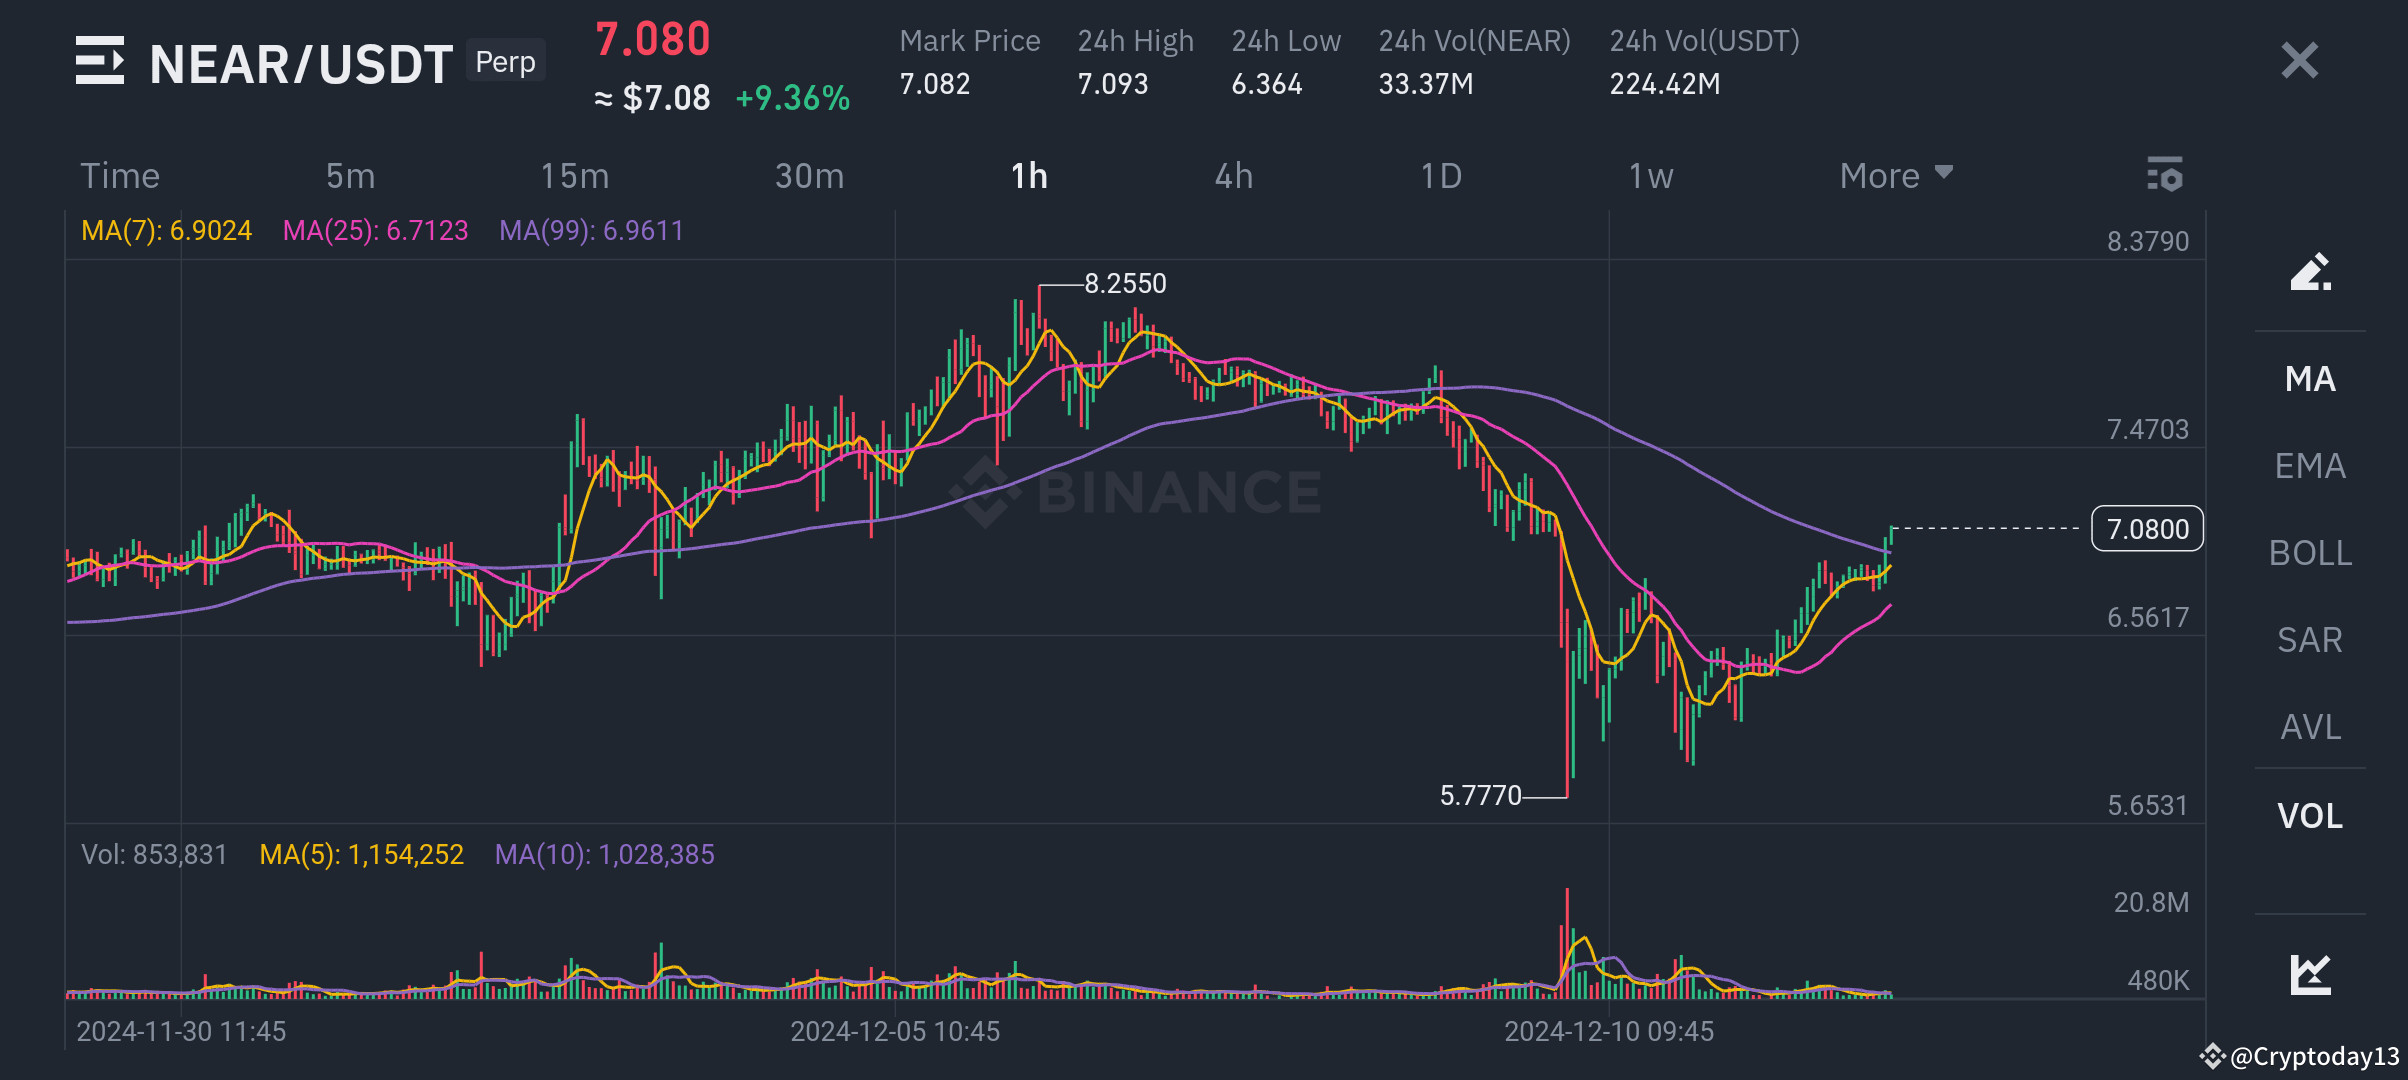Click the 7.0800 price label on the axis

coord(2146,529)
